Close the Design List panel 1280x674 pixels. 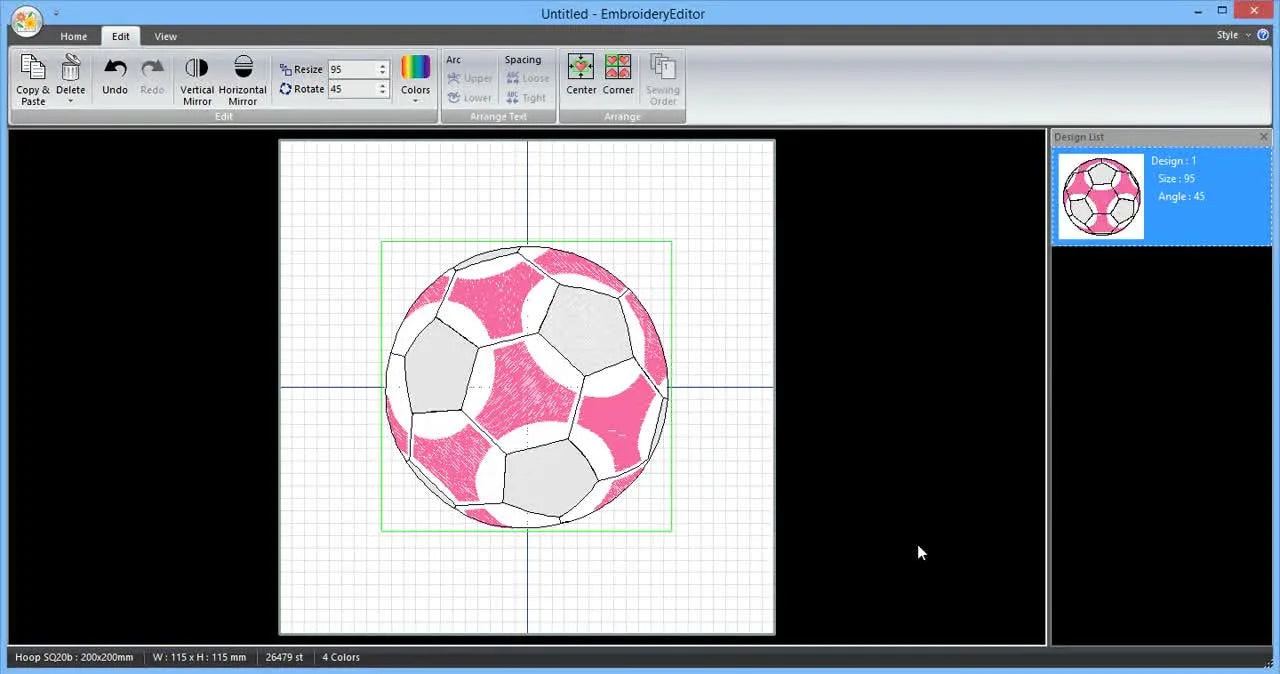pos(1263,137)
